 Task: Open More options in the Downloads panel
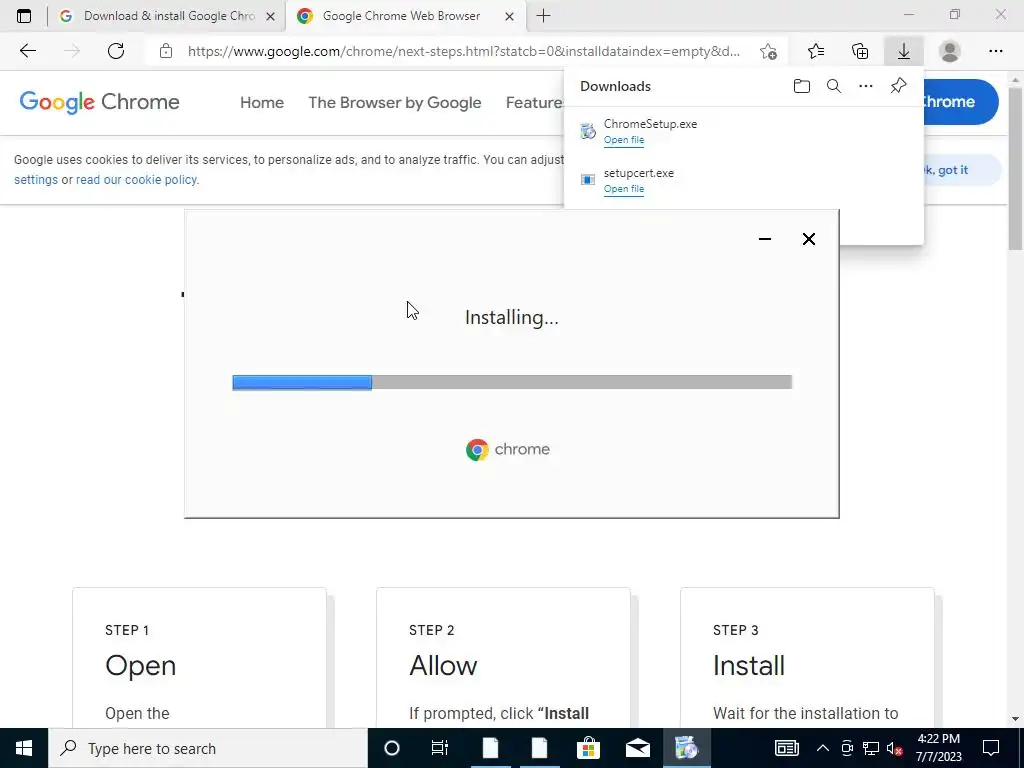pyautogui.click(x=866, y=86)
